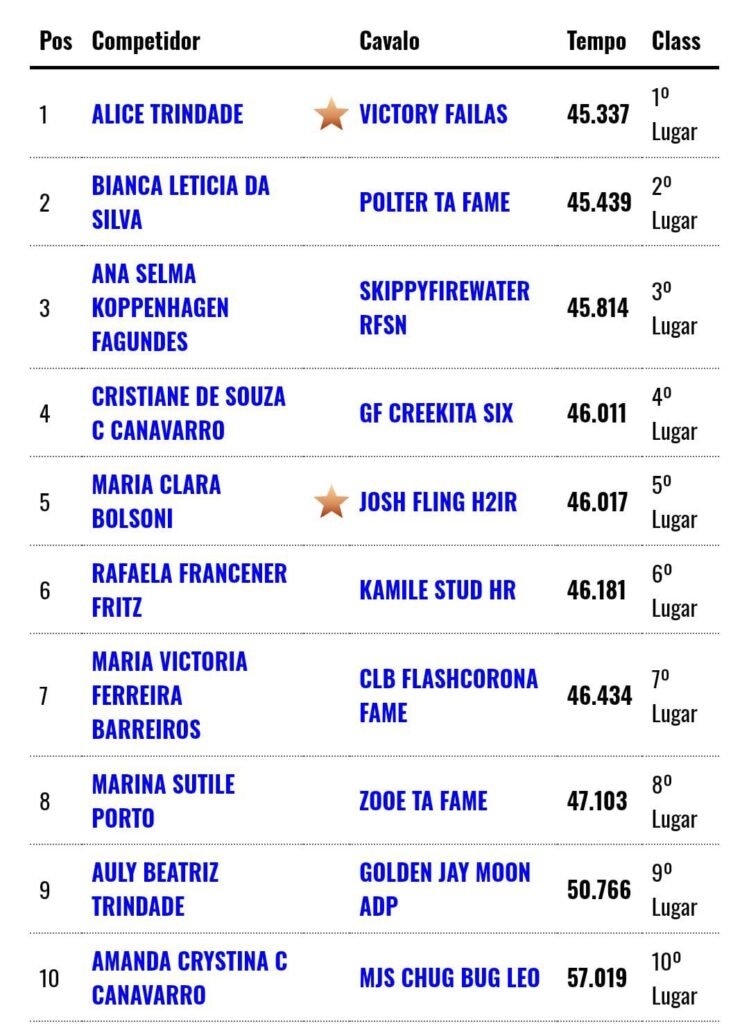Open horse Polter Ta Fame link
This screenshot has width=749, height=1024.
pos(434,202)
